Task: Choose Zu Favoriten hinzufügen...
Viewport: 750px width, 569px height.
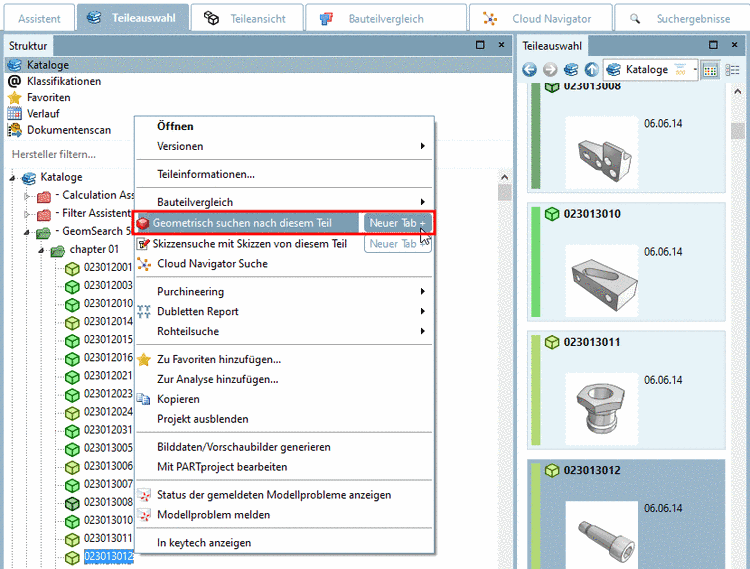Action: pyautogui.click(x=219, y=360)
